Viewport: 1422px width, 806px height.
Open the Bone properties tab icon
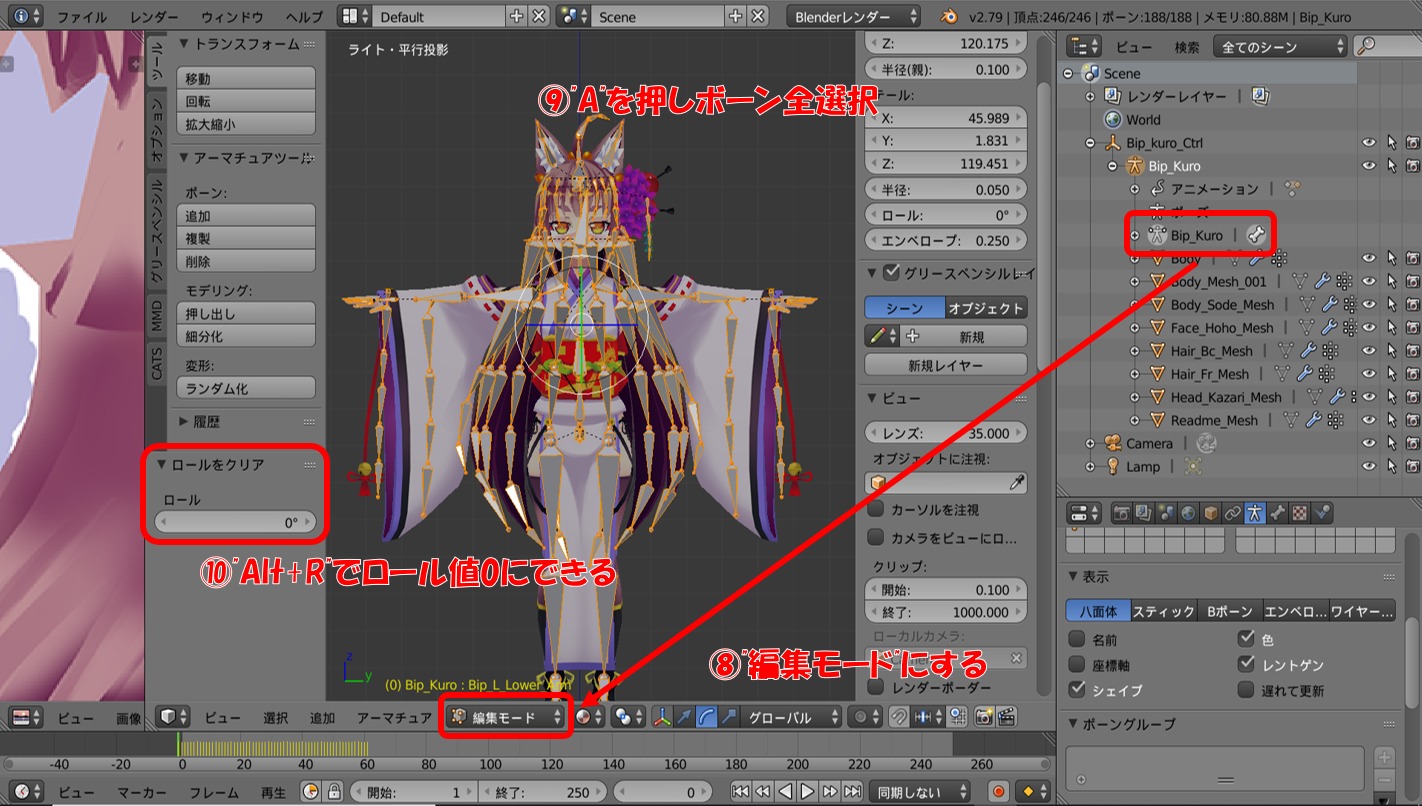point(1277,513)
